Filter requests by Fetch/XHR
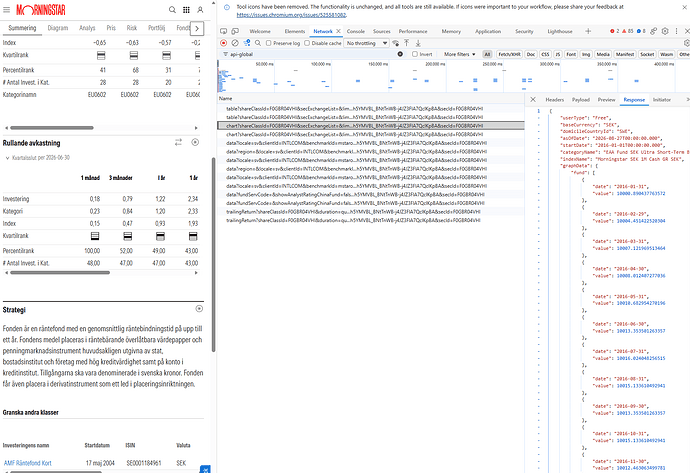This screenshot has height=473, width=690. point(509,54)
